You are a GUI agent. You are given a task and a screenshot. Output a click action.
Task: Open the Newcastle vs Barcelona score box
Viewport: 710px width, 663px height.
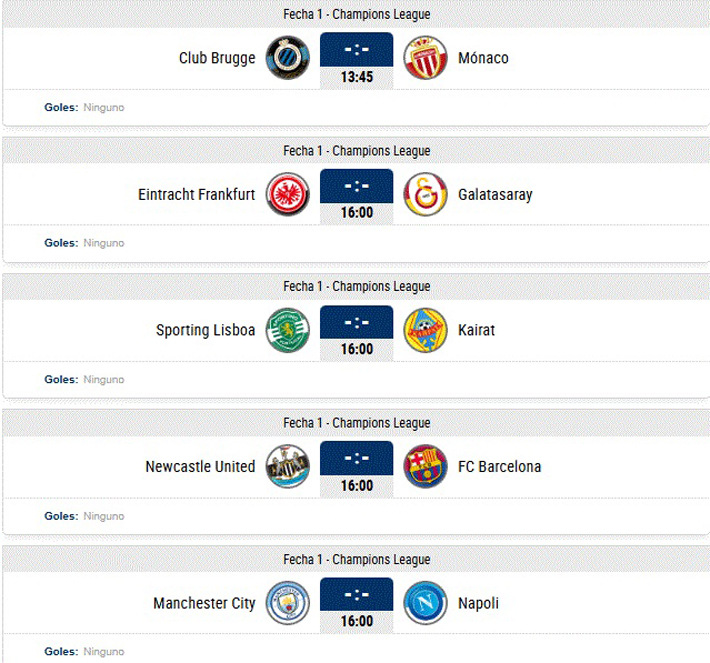pyautogui.click(x=356, y=469)
